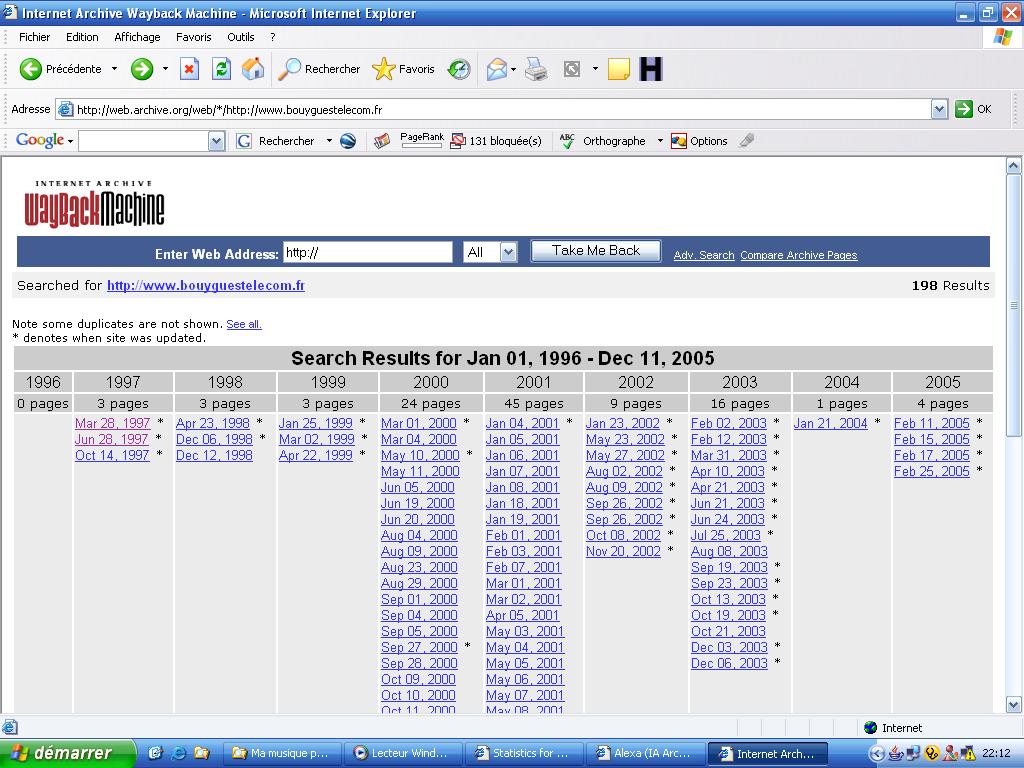Click the See all. link
The height and width of the screenshot is (768, 1024).
click(x=244, y=324)
